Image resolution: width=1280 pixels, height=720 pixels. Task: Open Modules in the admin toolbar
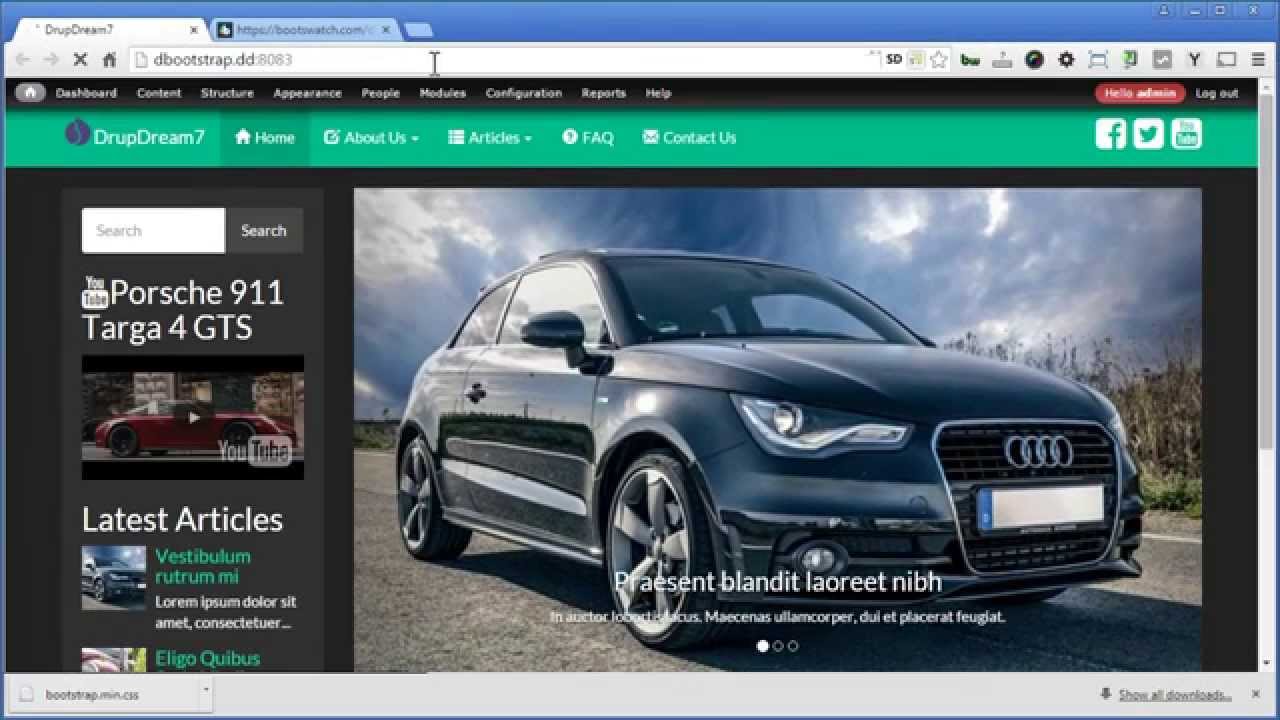tap(442, 93)
